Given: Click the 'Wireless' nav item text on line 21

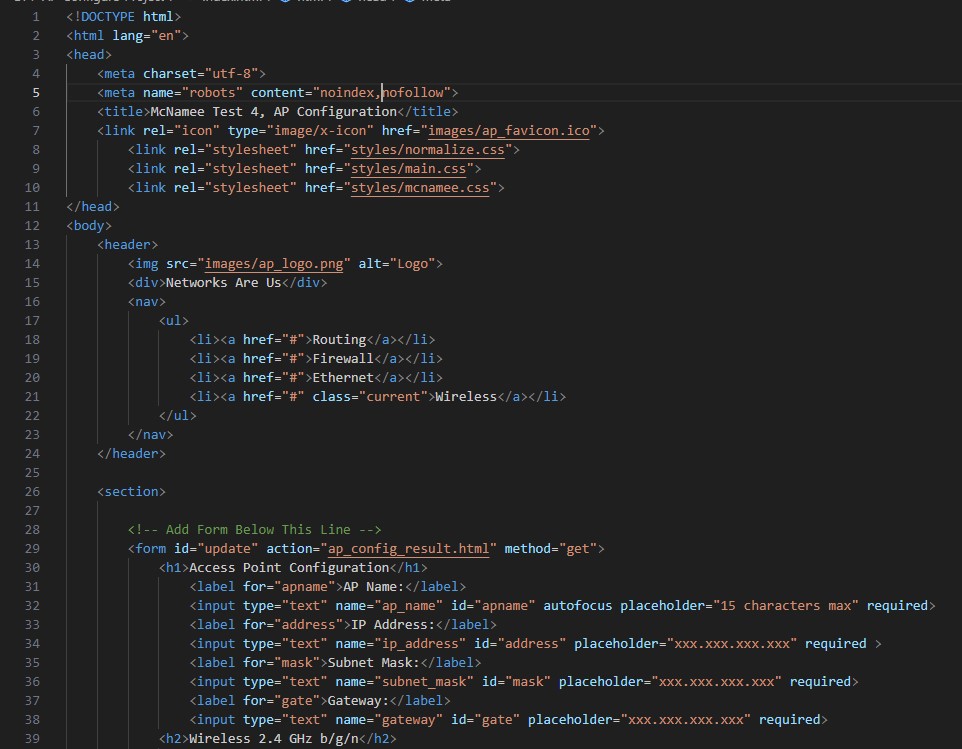Looking at the screenshot, I should point(466,397).
